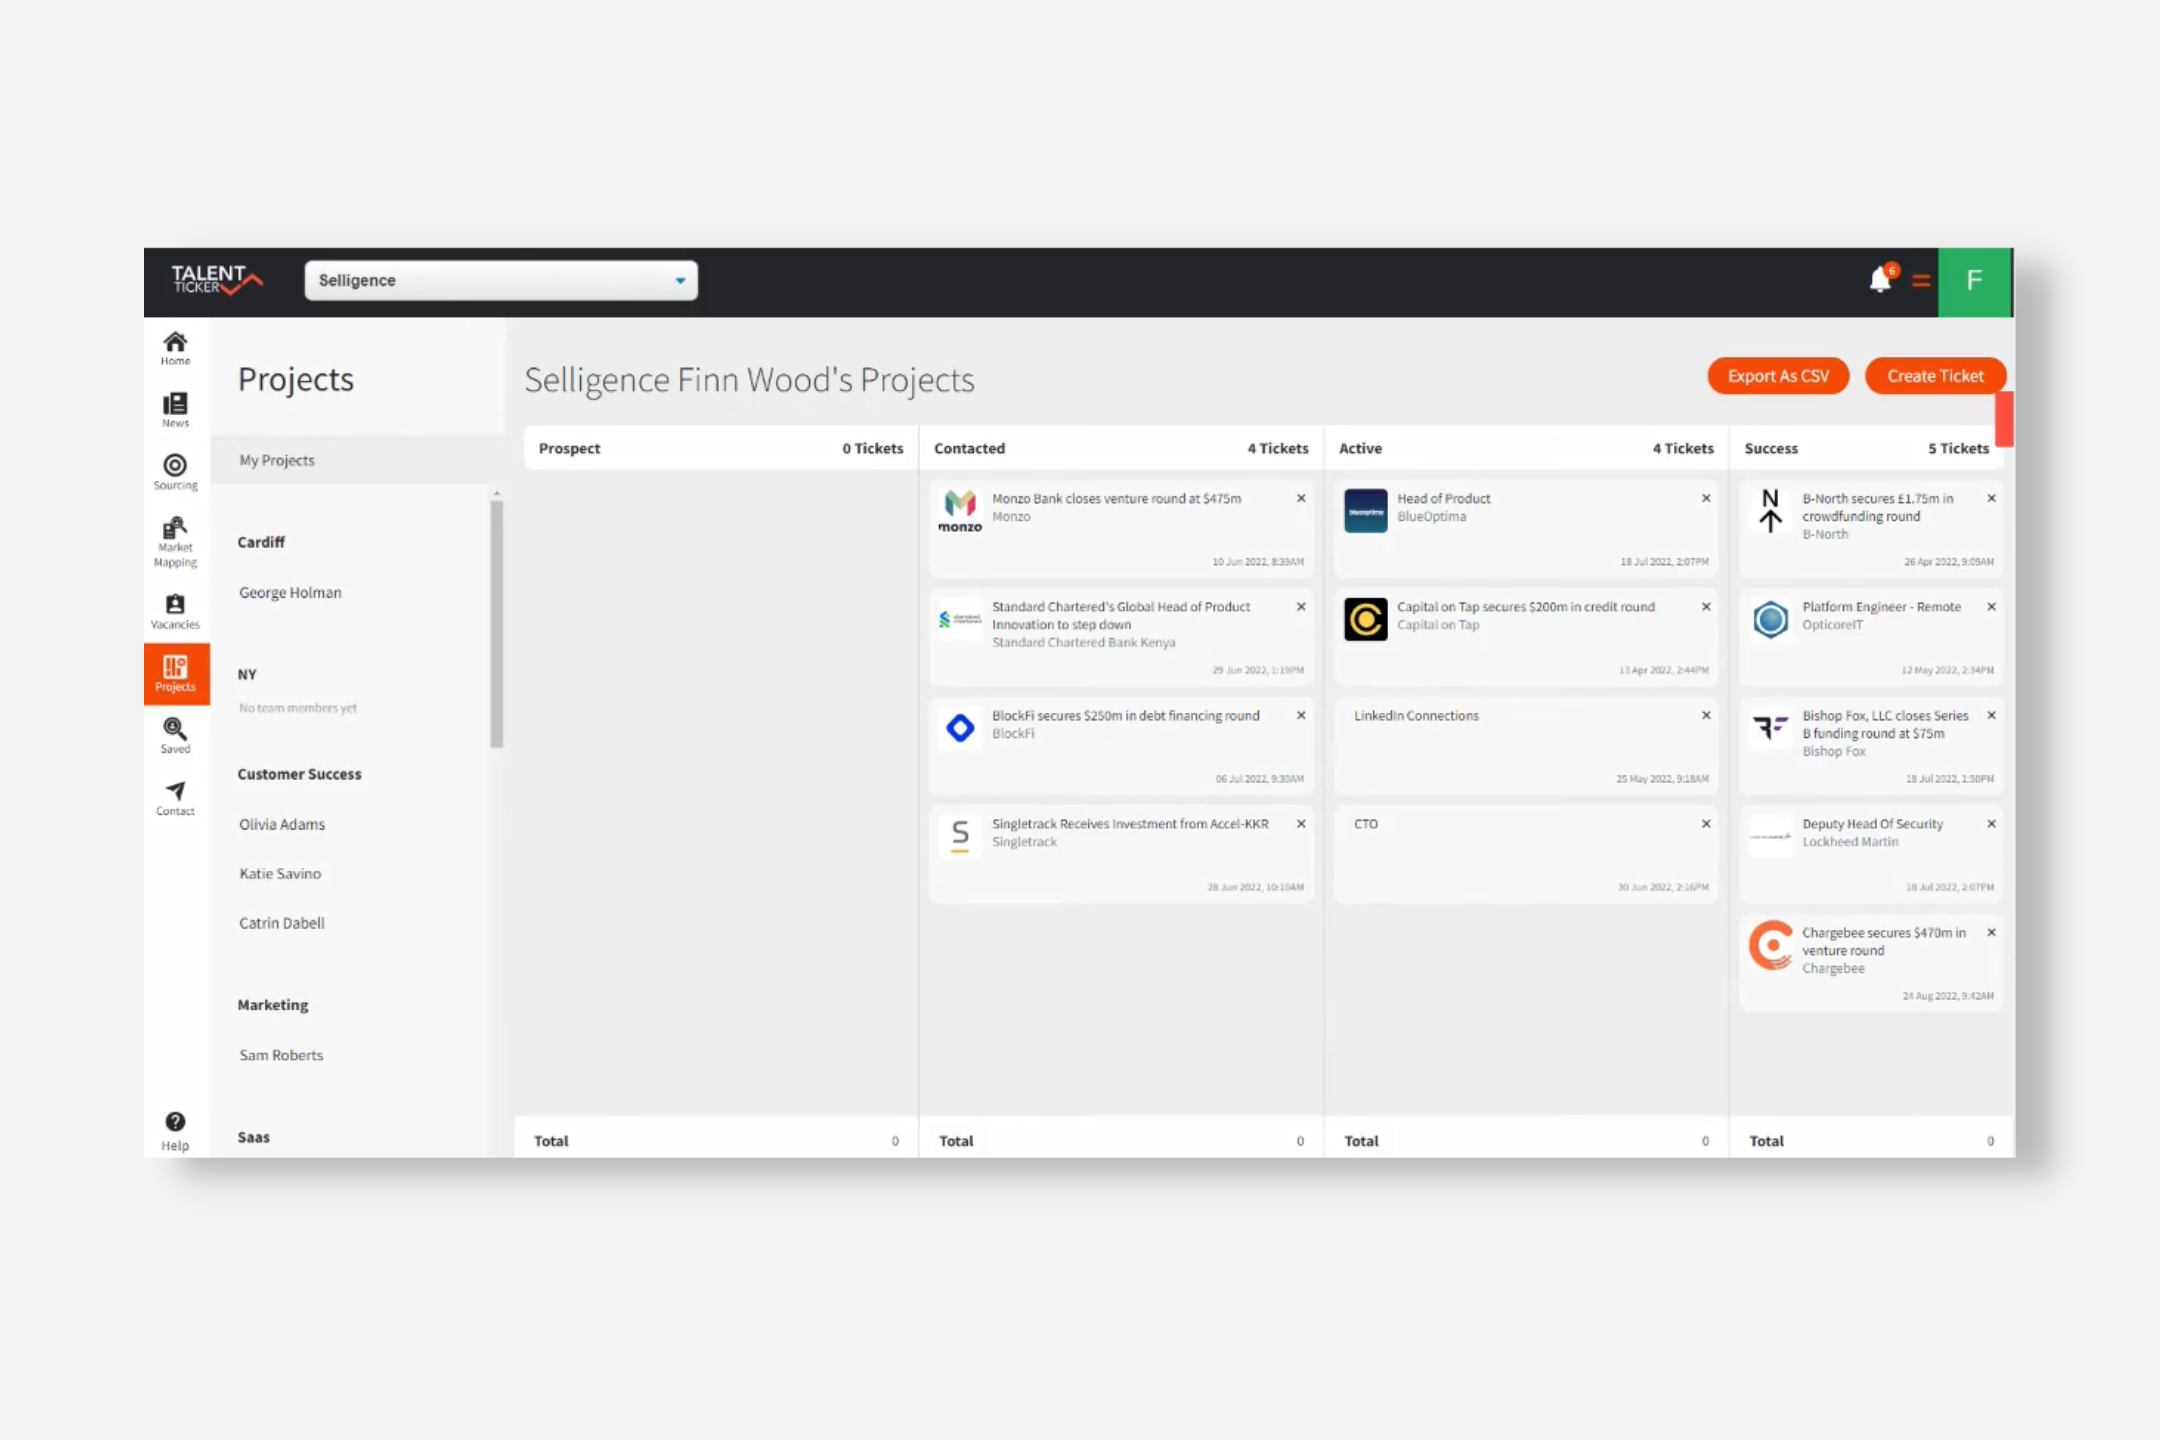This screenshot has width=2160, height=1440.
Task: Click the BlueOptima logo
Action: [x=1365, y=511]
